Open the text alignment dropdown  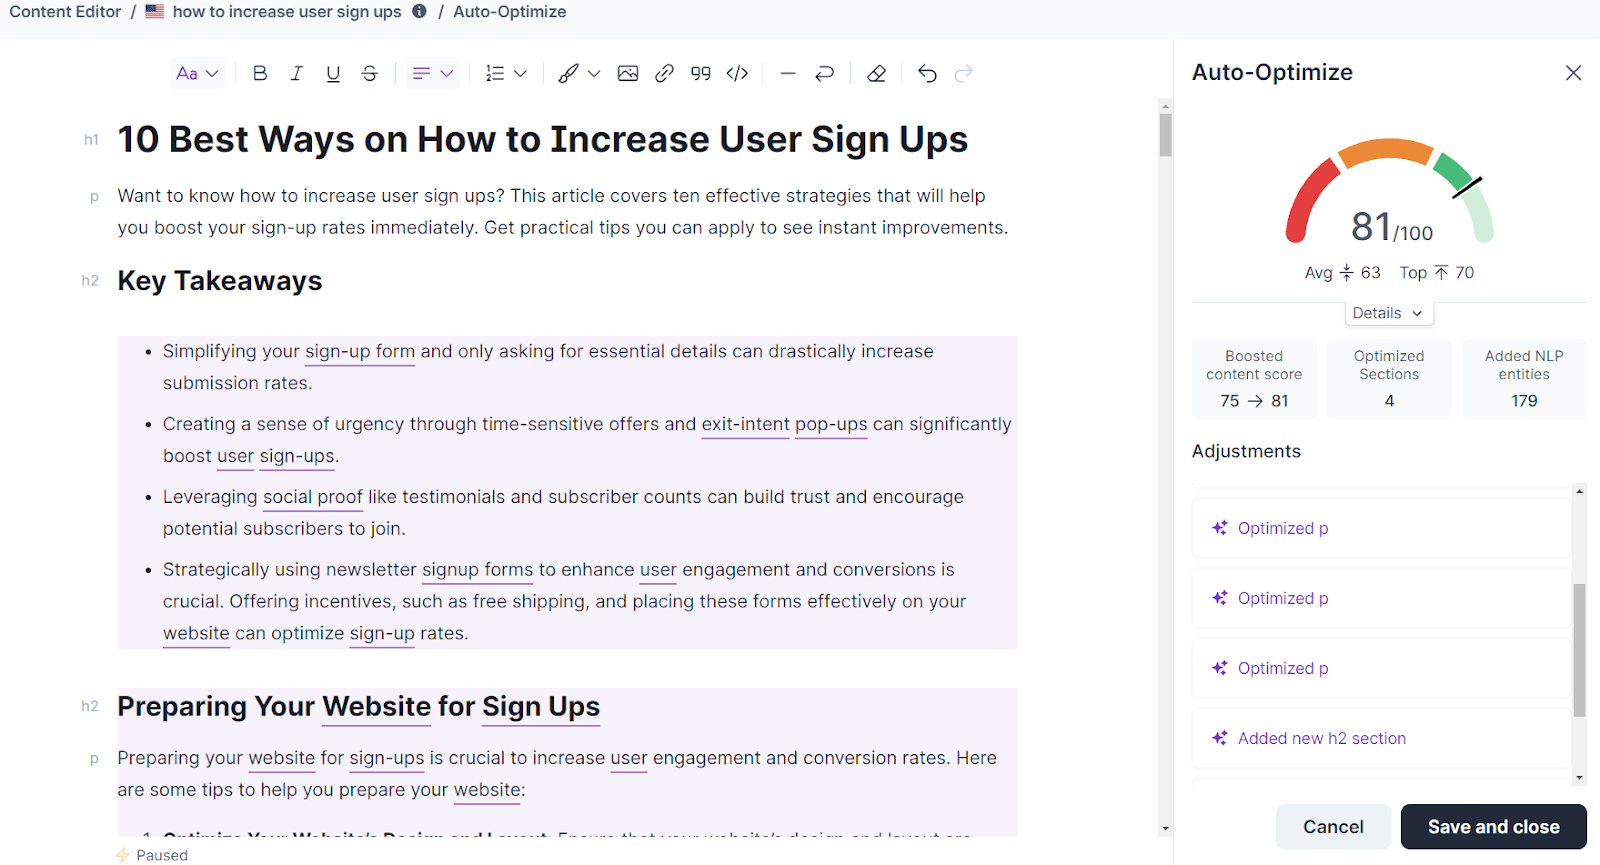(x=433, y=73)
